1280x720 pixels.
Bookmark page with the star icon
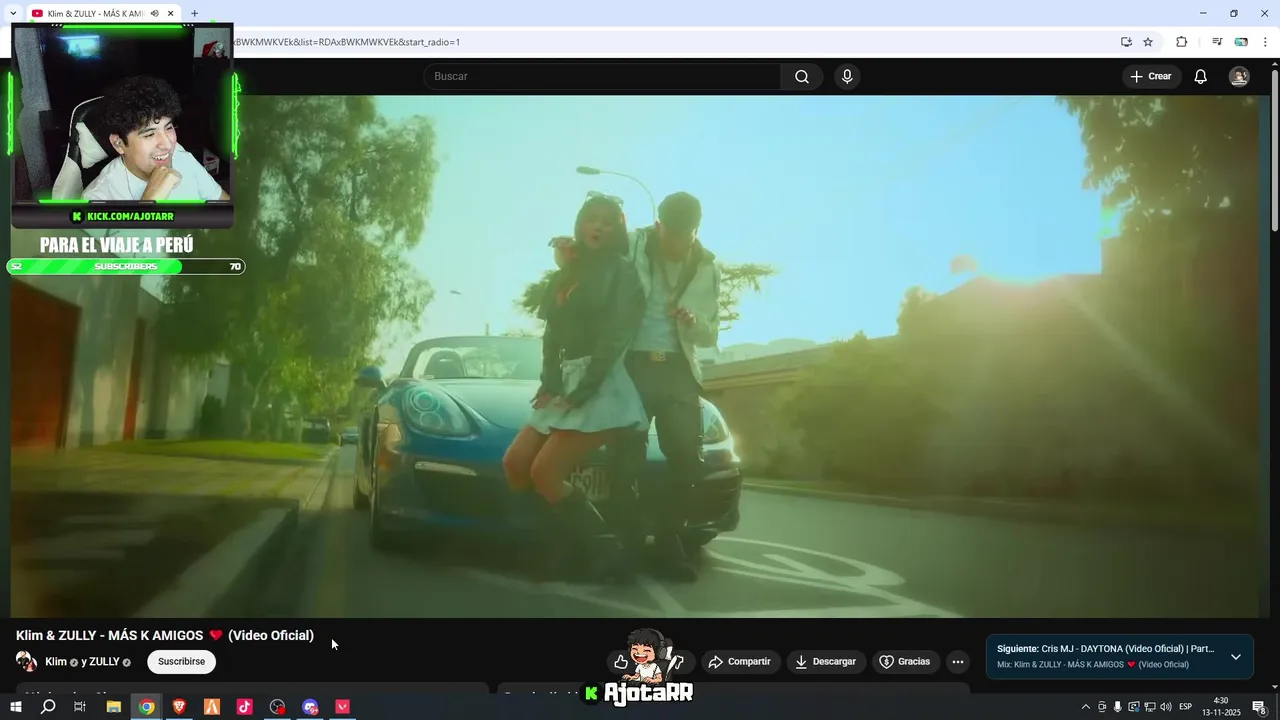point(1148,42)
